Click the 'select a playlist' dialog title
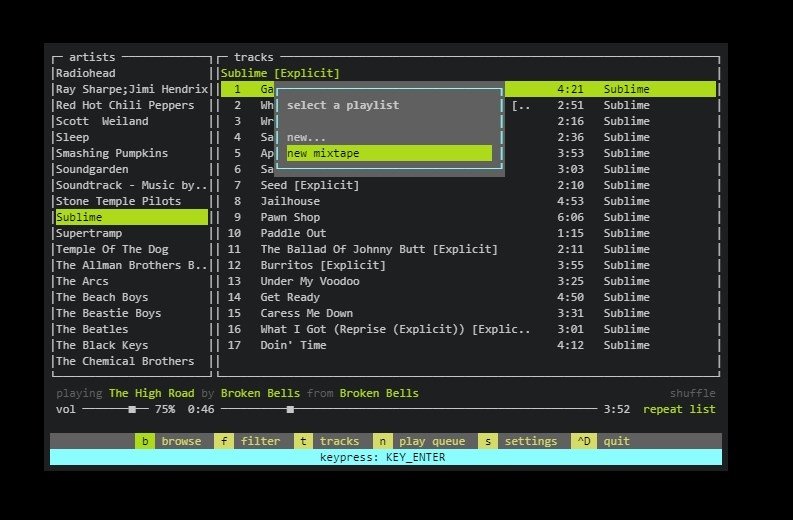793x520 pixels. click(343, 105)
